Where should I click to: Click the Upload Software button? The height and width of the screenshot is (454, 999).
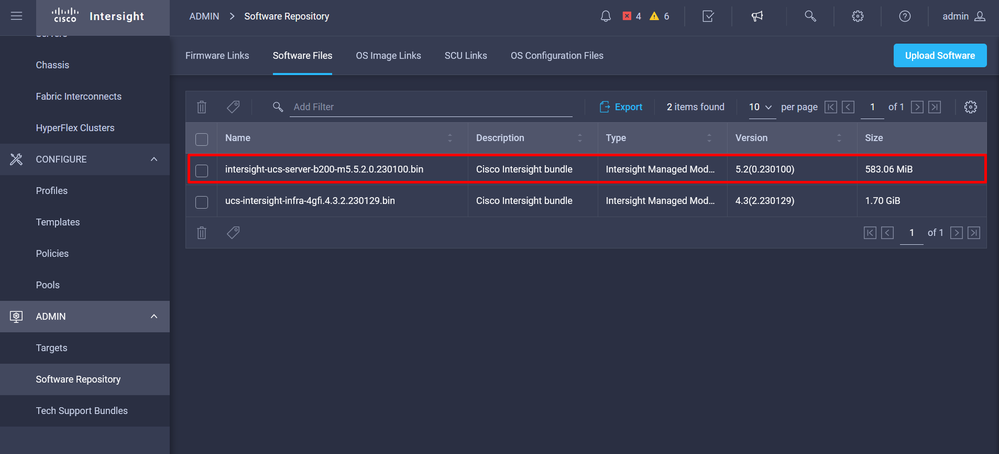[x=940, y=55]
